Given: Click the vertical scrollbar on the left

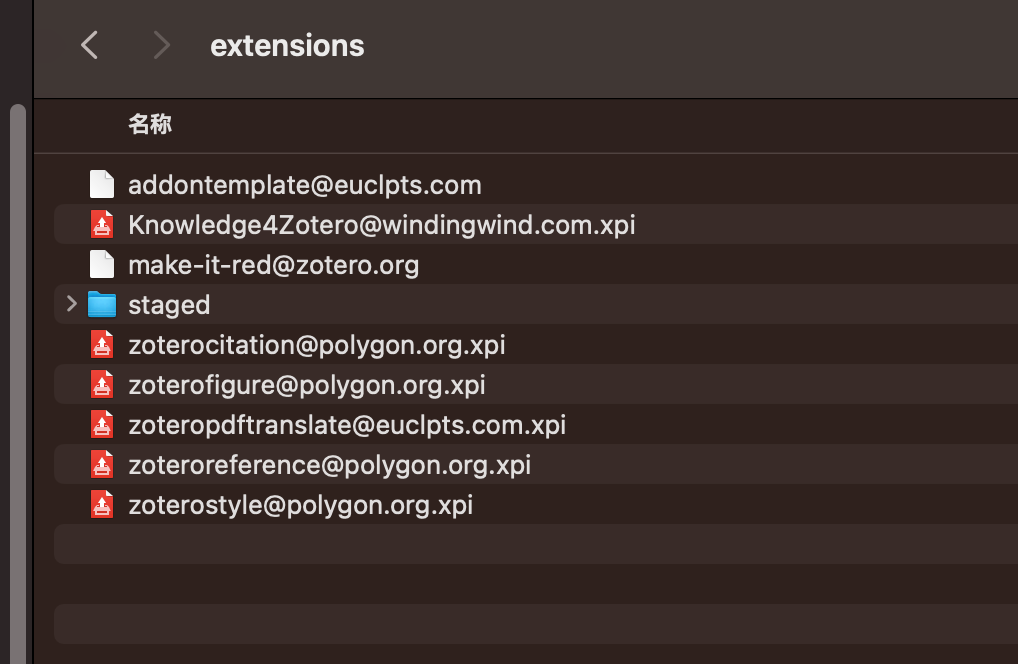Looking at the screenshot, I should pyautogui.click(x=18, y=383).
